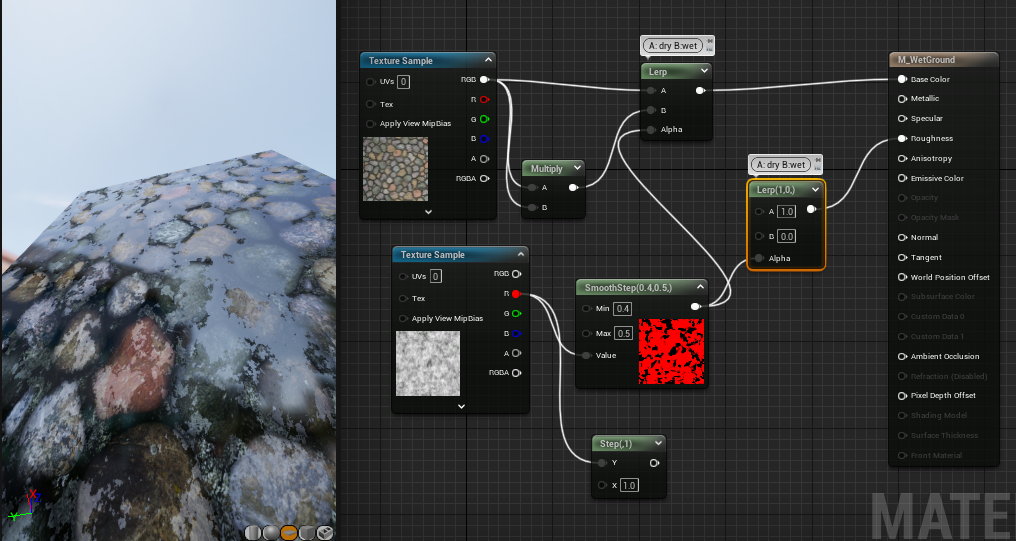Click Metallic pin on M_WetGround
The image size is (1016, 541).
coord(902,98)
